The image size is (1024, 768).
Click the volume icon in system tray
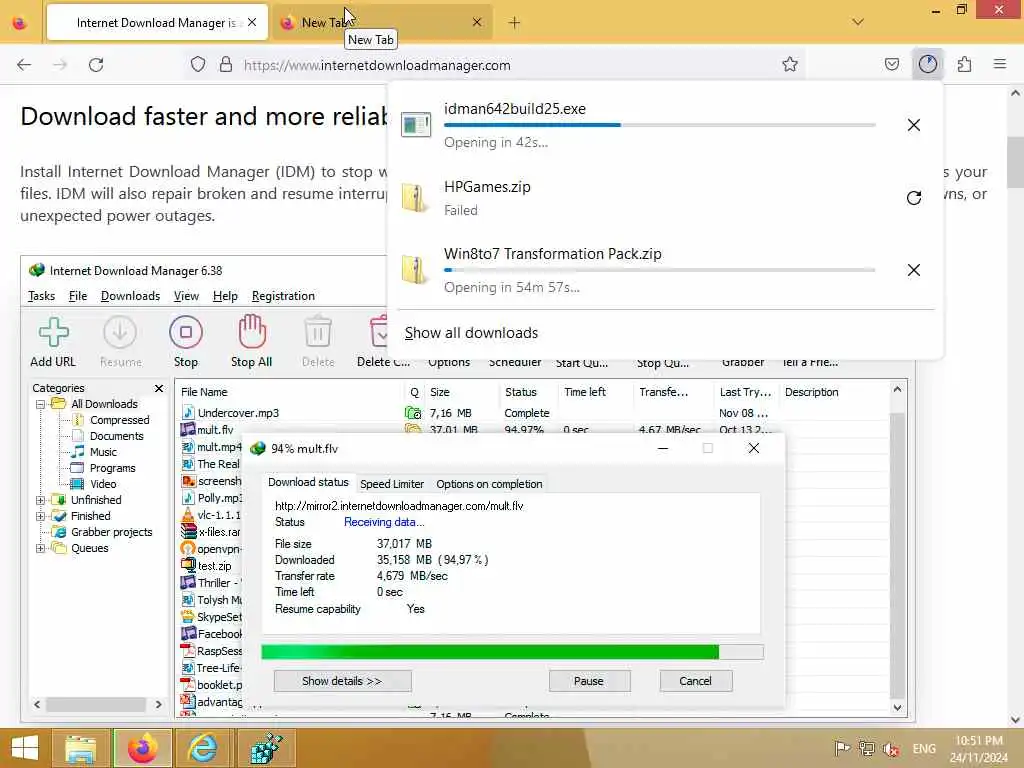[889, 749]
